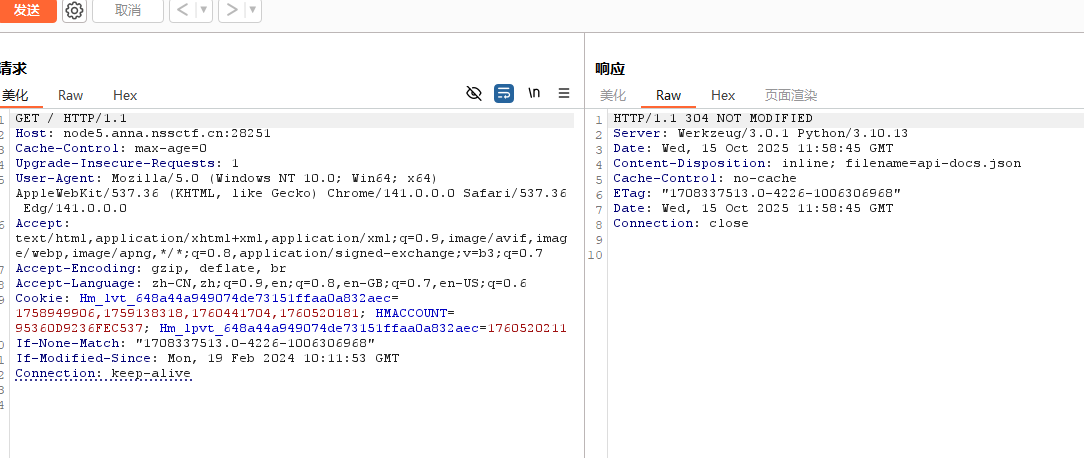Switch the request view to the Raw tab
The width and height of the screenshot is (1084, 458).
point(71,95)
